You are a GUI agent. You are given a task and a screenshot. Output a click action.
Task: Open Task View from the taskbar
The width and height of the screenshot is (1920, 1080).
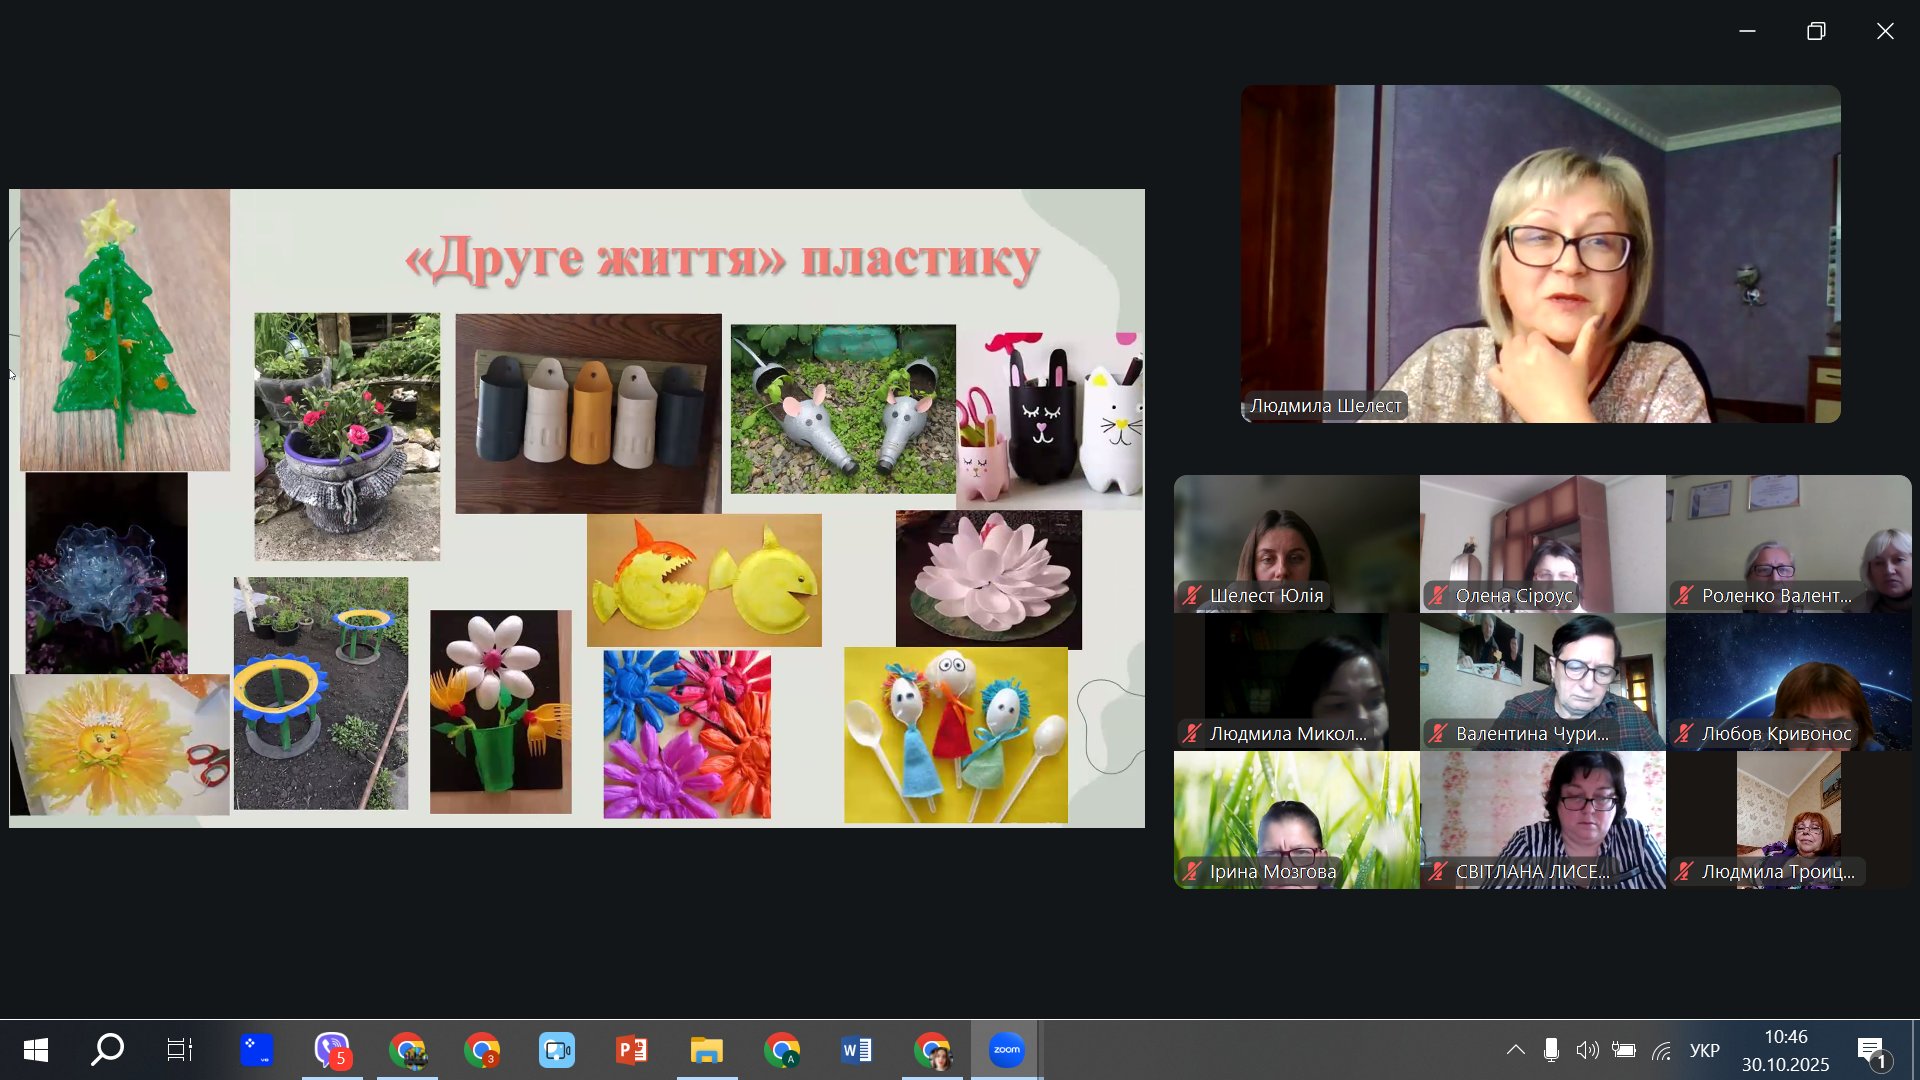[180, 1050]
